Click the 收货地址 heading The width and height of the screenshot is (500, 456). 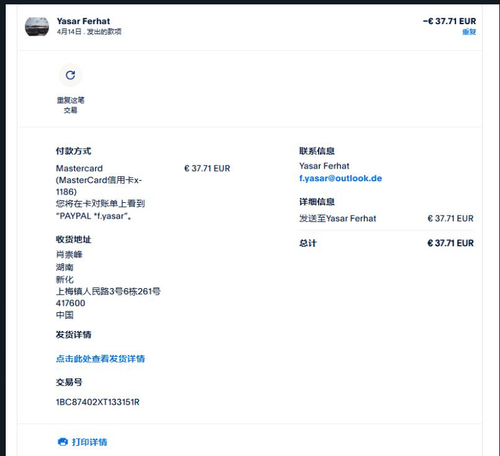point(73,239)
